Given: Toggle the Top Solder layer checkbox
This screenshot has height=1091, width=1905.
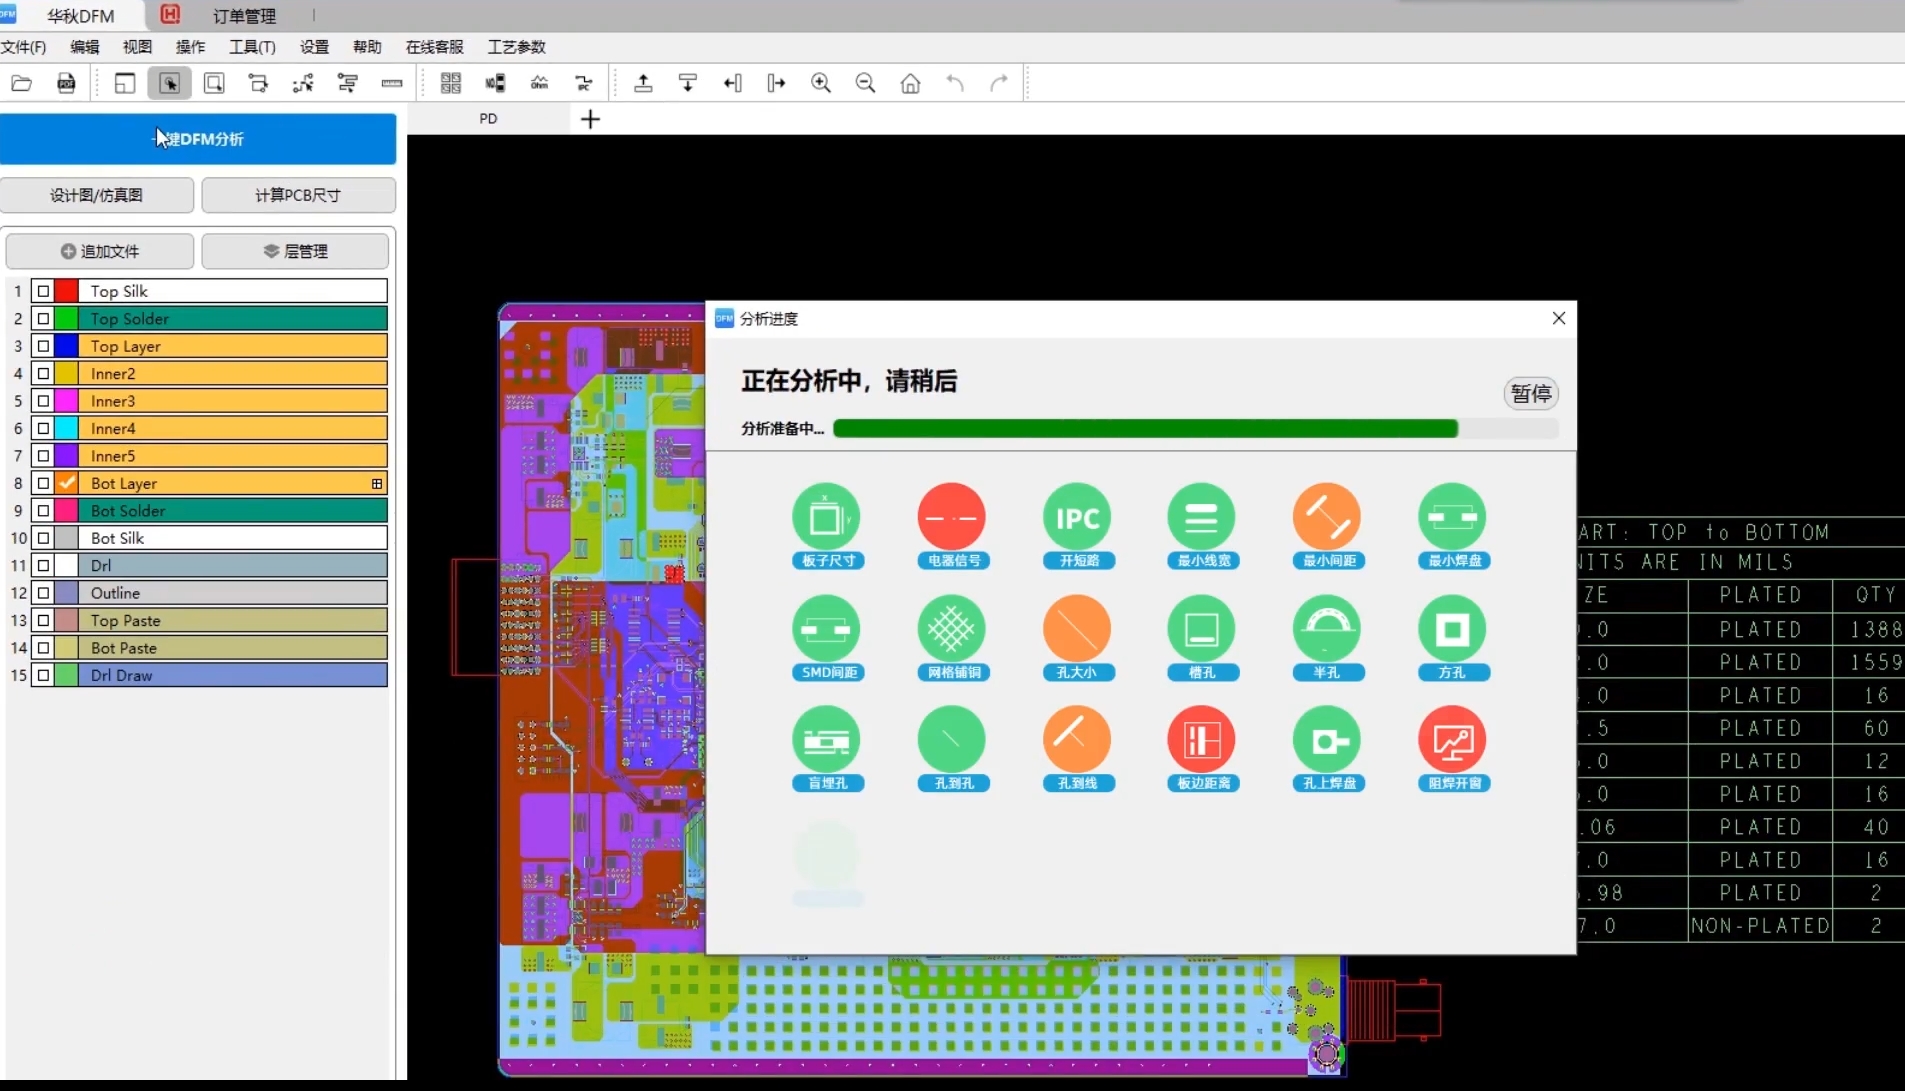Looking at the screenshot, I should [43, 318].
